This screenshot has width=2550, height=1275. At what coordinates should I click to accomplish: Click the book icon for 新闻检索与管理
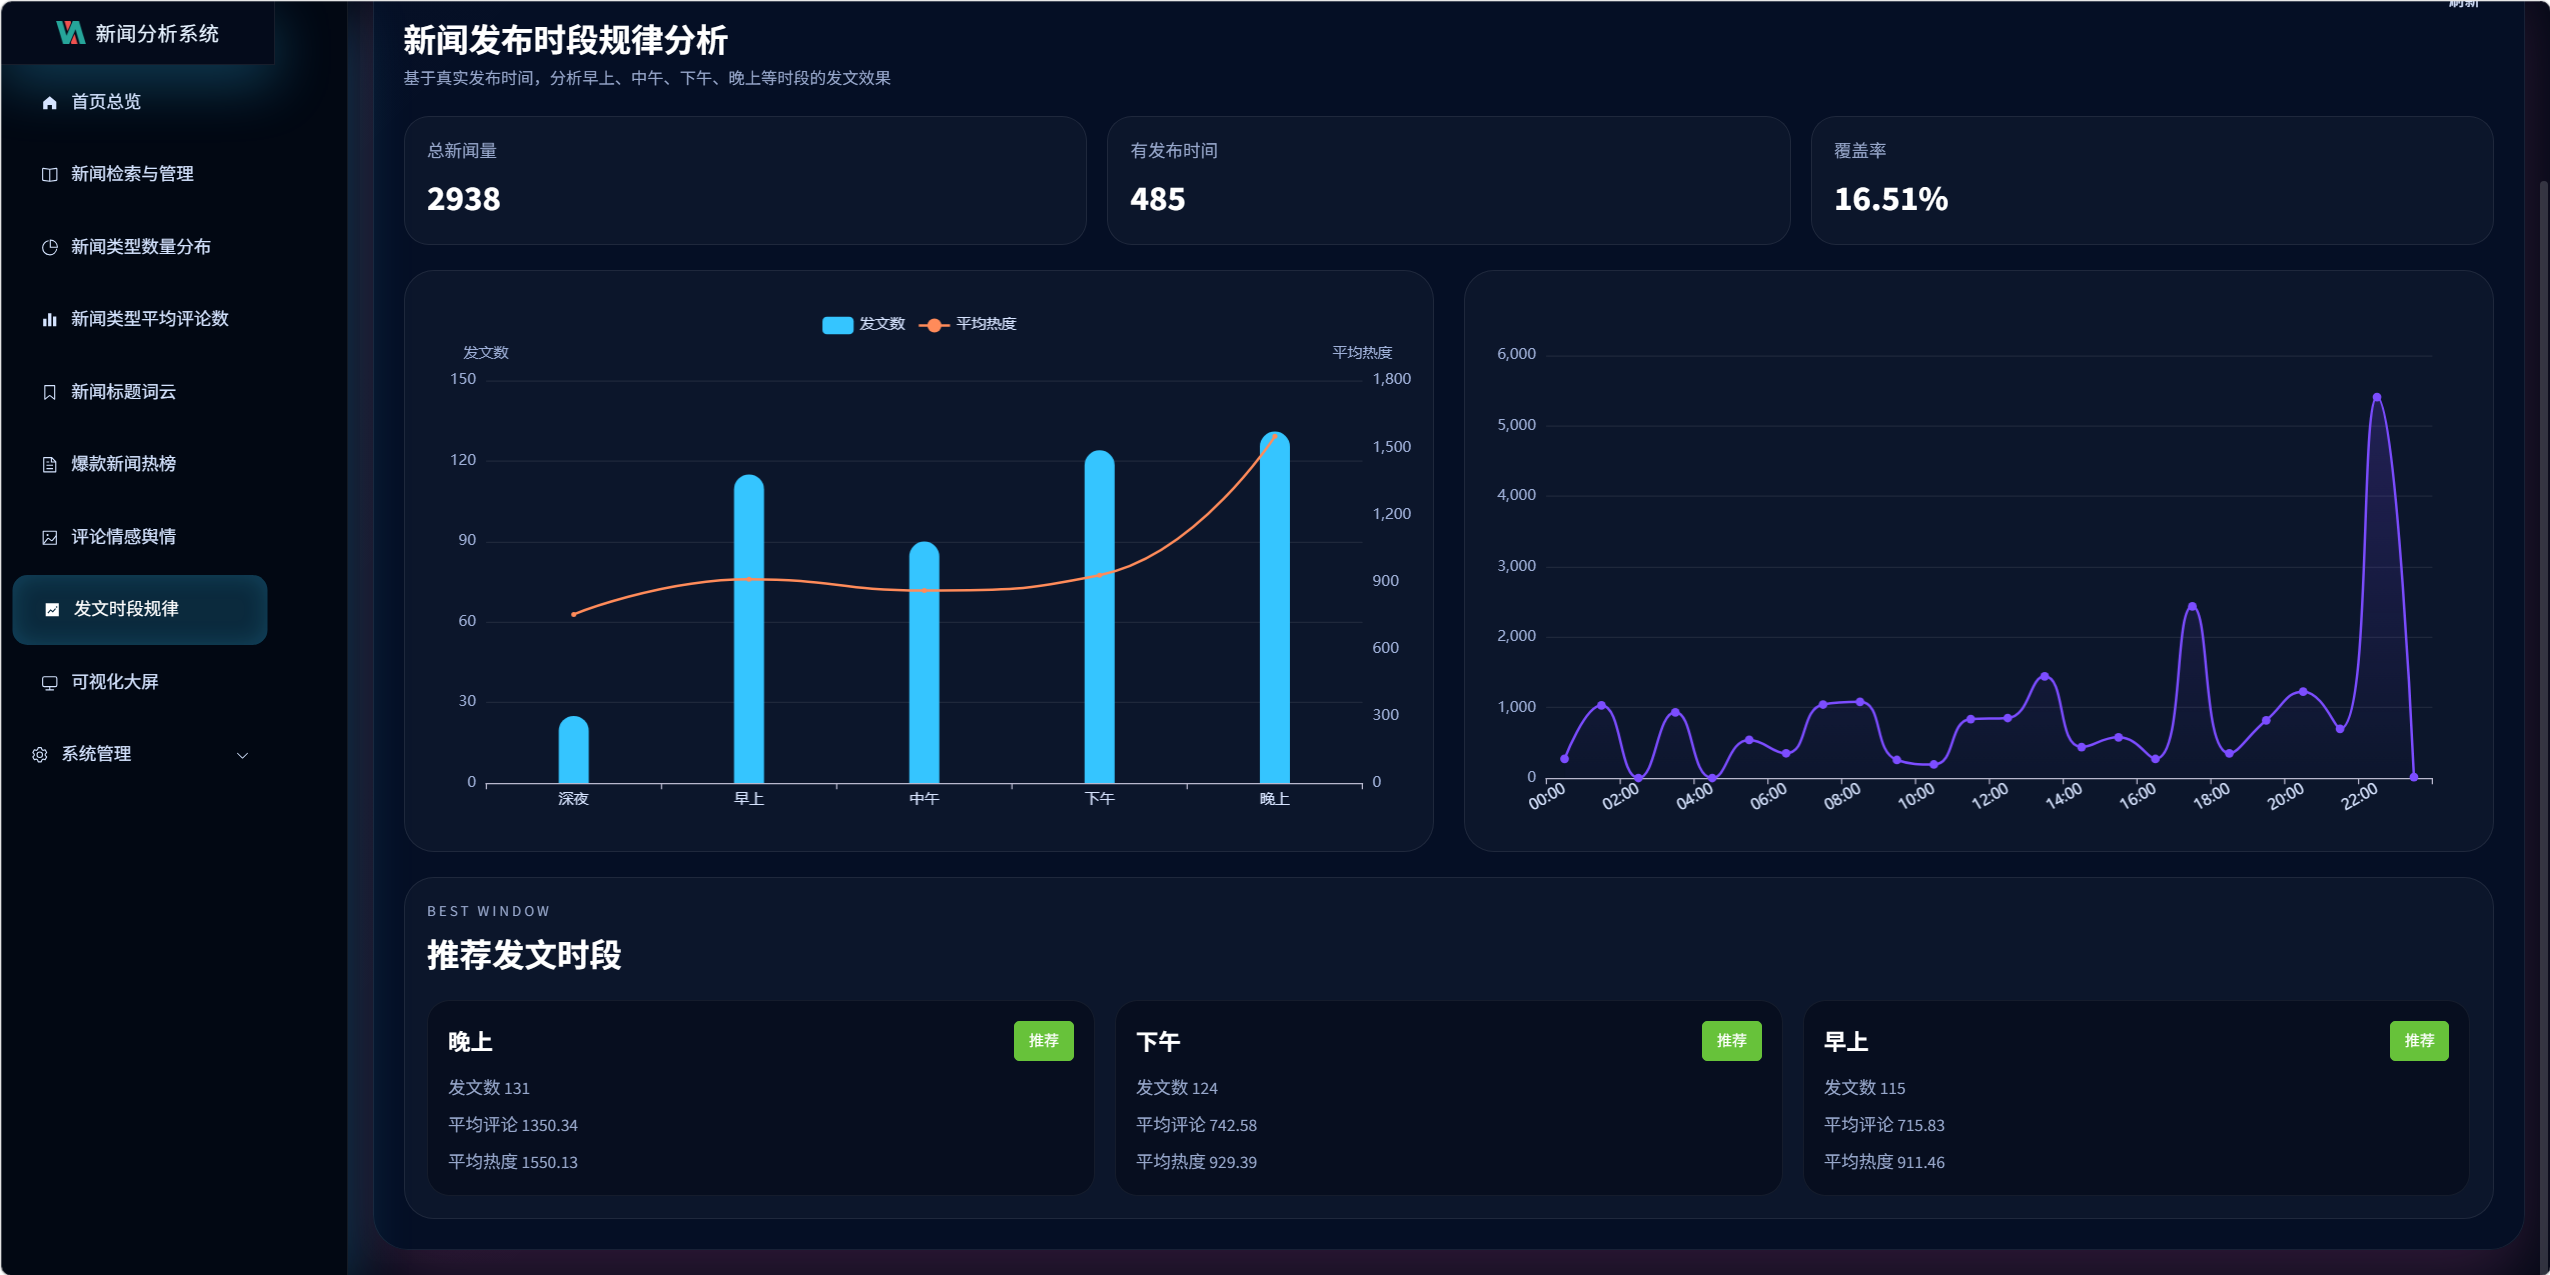coord(49,175)
